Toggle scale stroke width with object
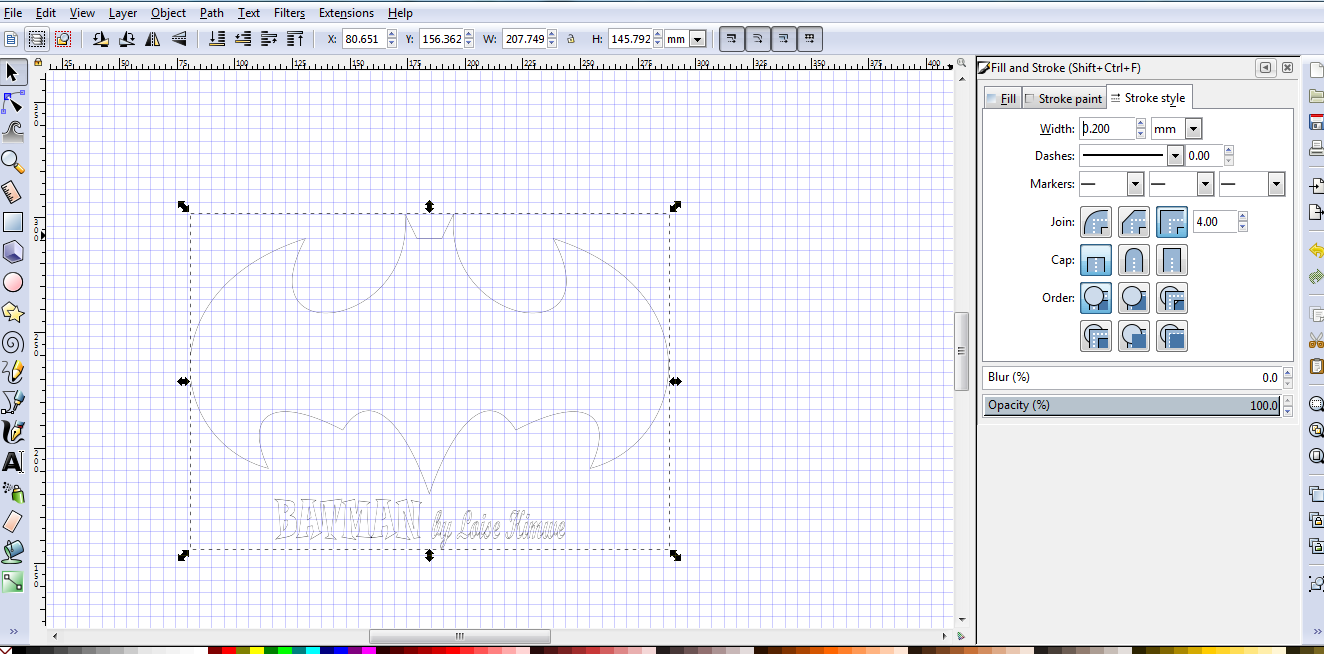The width and height of the screenshot is (1324, 654). pos(732,39)
